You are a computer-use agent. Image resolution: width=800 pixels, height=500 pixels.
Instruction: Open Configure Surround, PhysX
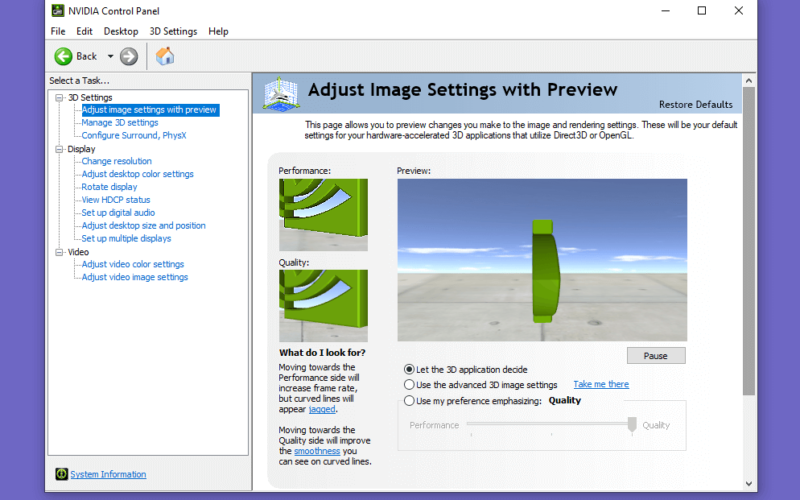point(134,135)
